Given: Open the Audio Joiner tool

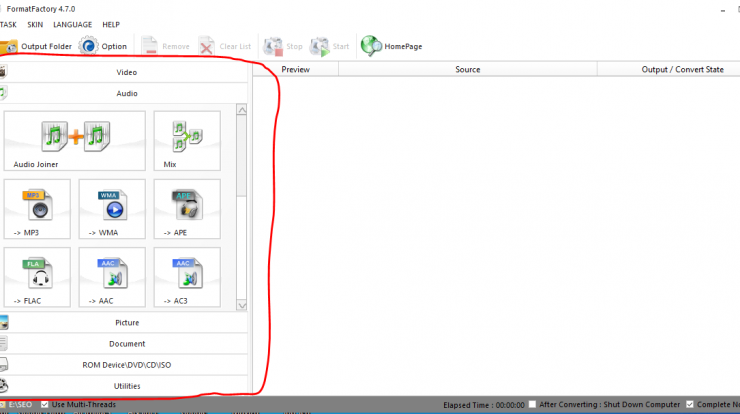Looking at the screenshot, I should pos(75,141).
